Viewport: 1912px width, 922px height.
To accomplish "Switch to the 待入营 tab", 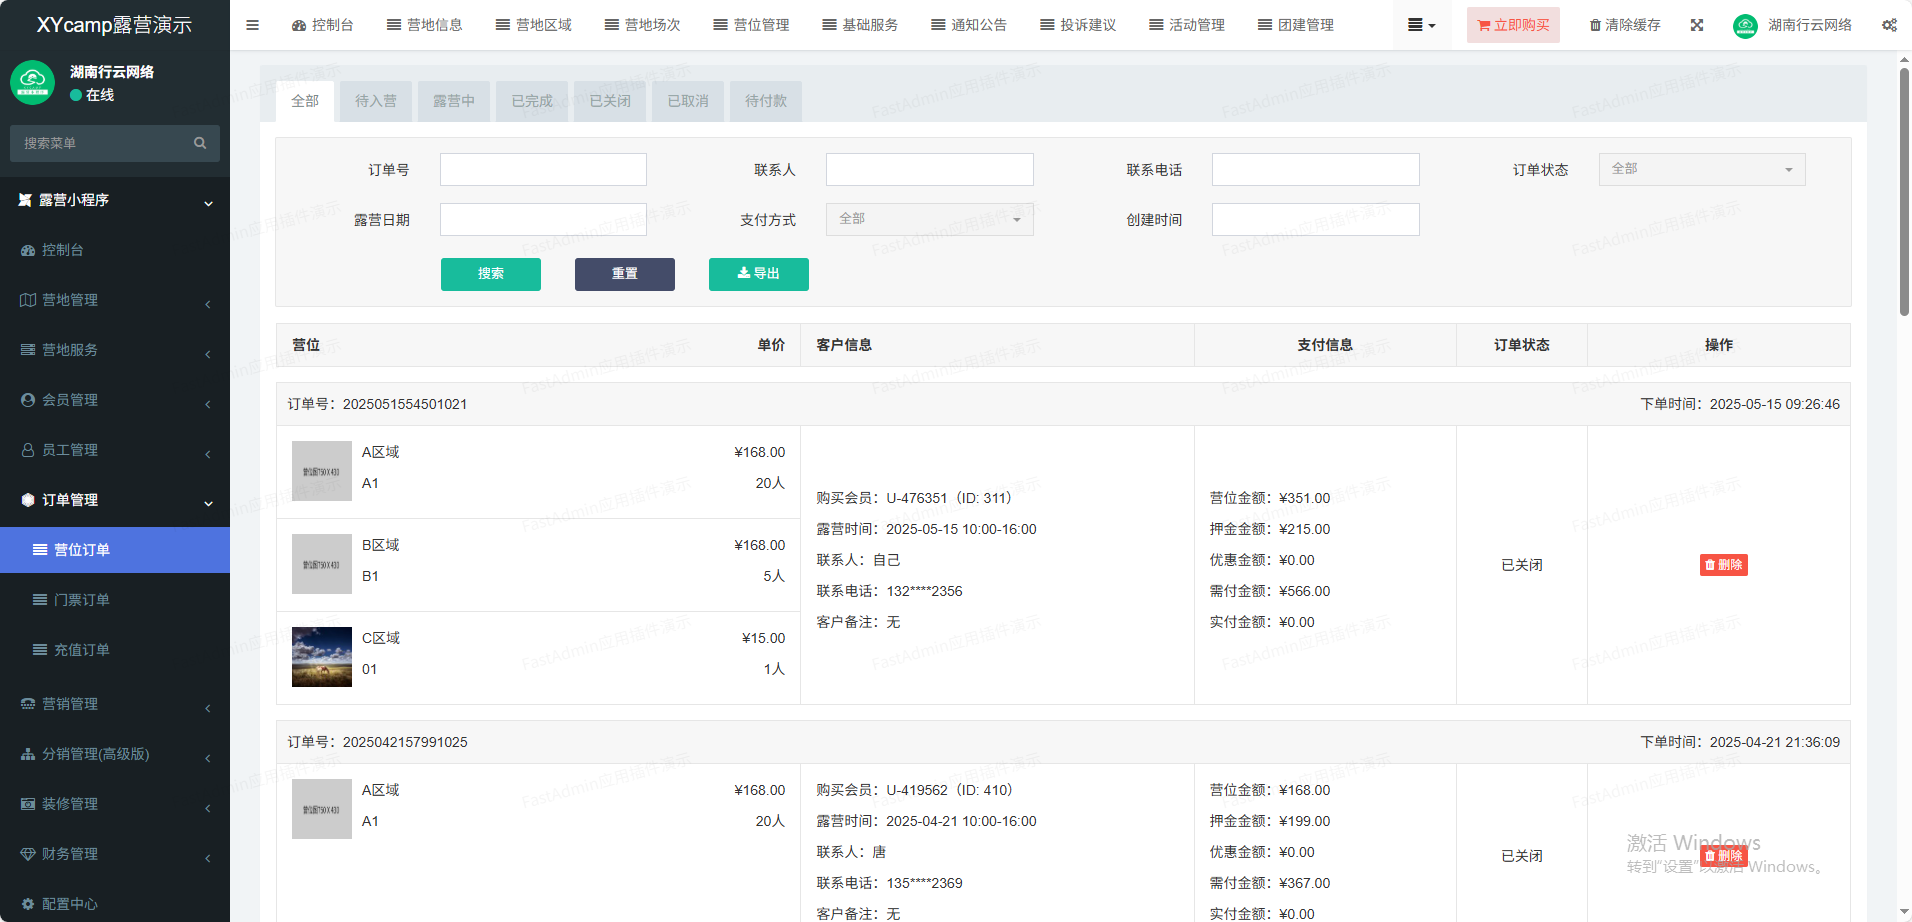I will pyautogui.click(x=375, y=101).
